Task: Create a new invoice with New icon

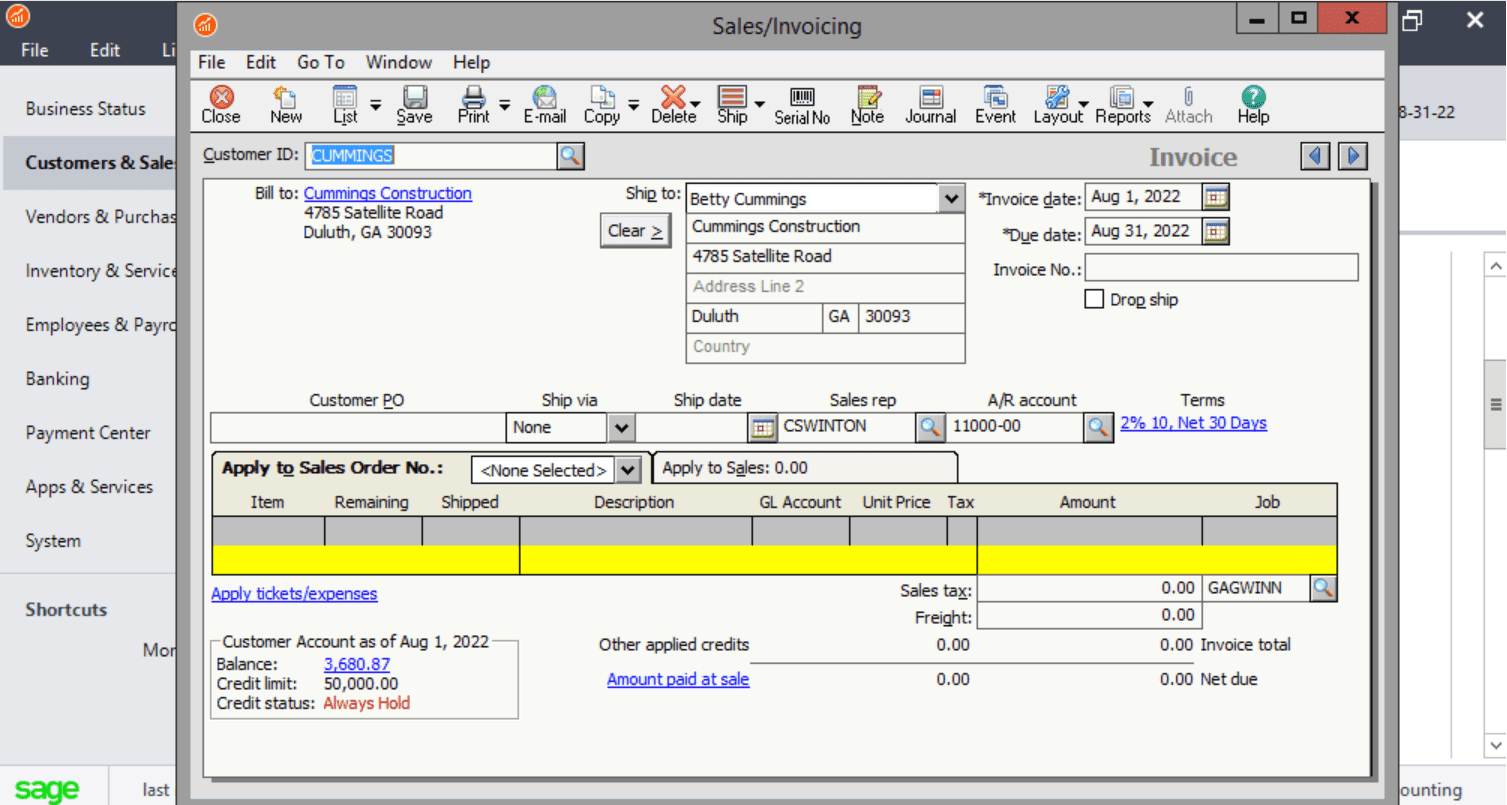Action: coord(285,105)
